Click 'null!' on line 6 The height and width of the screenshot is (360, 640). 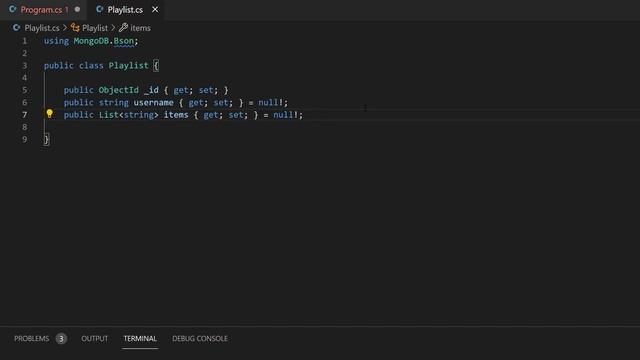tap(270, 102)
